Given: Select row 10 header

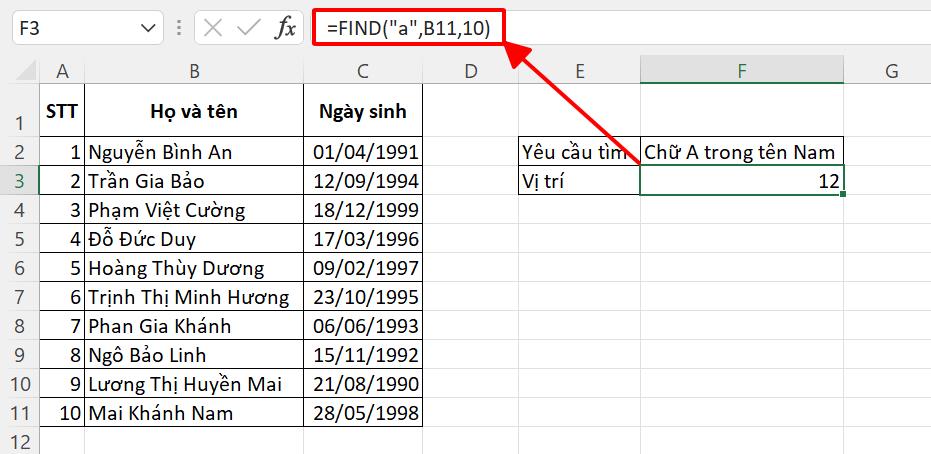Looking at the screenshot, I should point(20,384).
